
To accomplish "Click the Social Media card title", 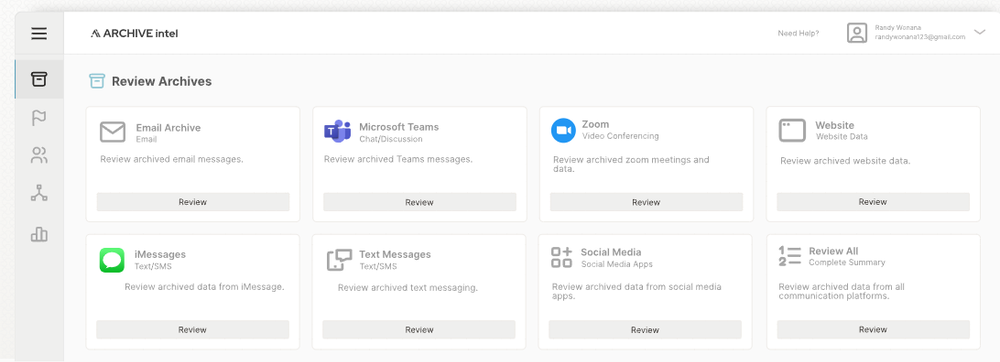I will tap(611, 252).
